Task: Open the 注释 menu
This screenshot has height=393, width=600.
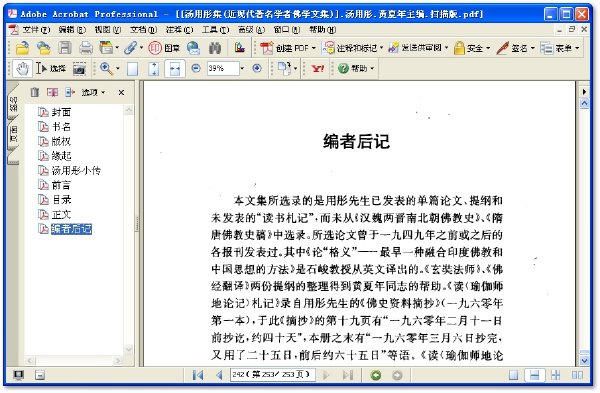Action: (179, 29)
